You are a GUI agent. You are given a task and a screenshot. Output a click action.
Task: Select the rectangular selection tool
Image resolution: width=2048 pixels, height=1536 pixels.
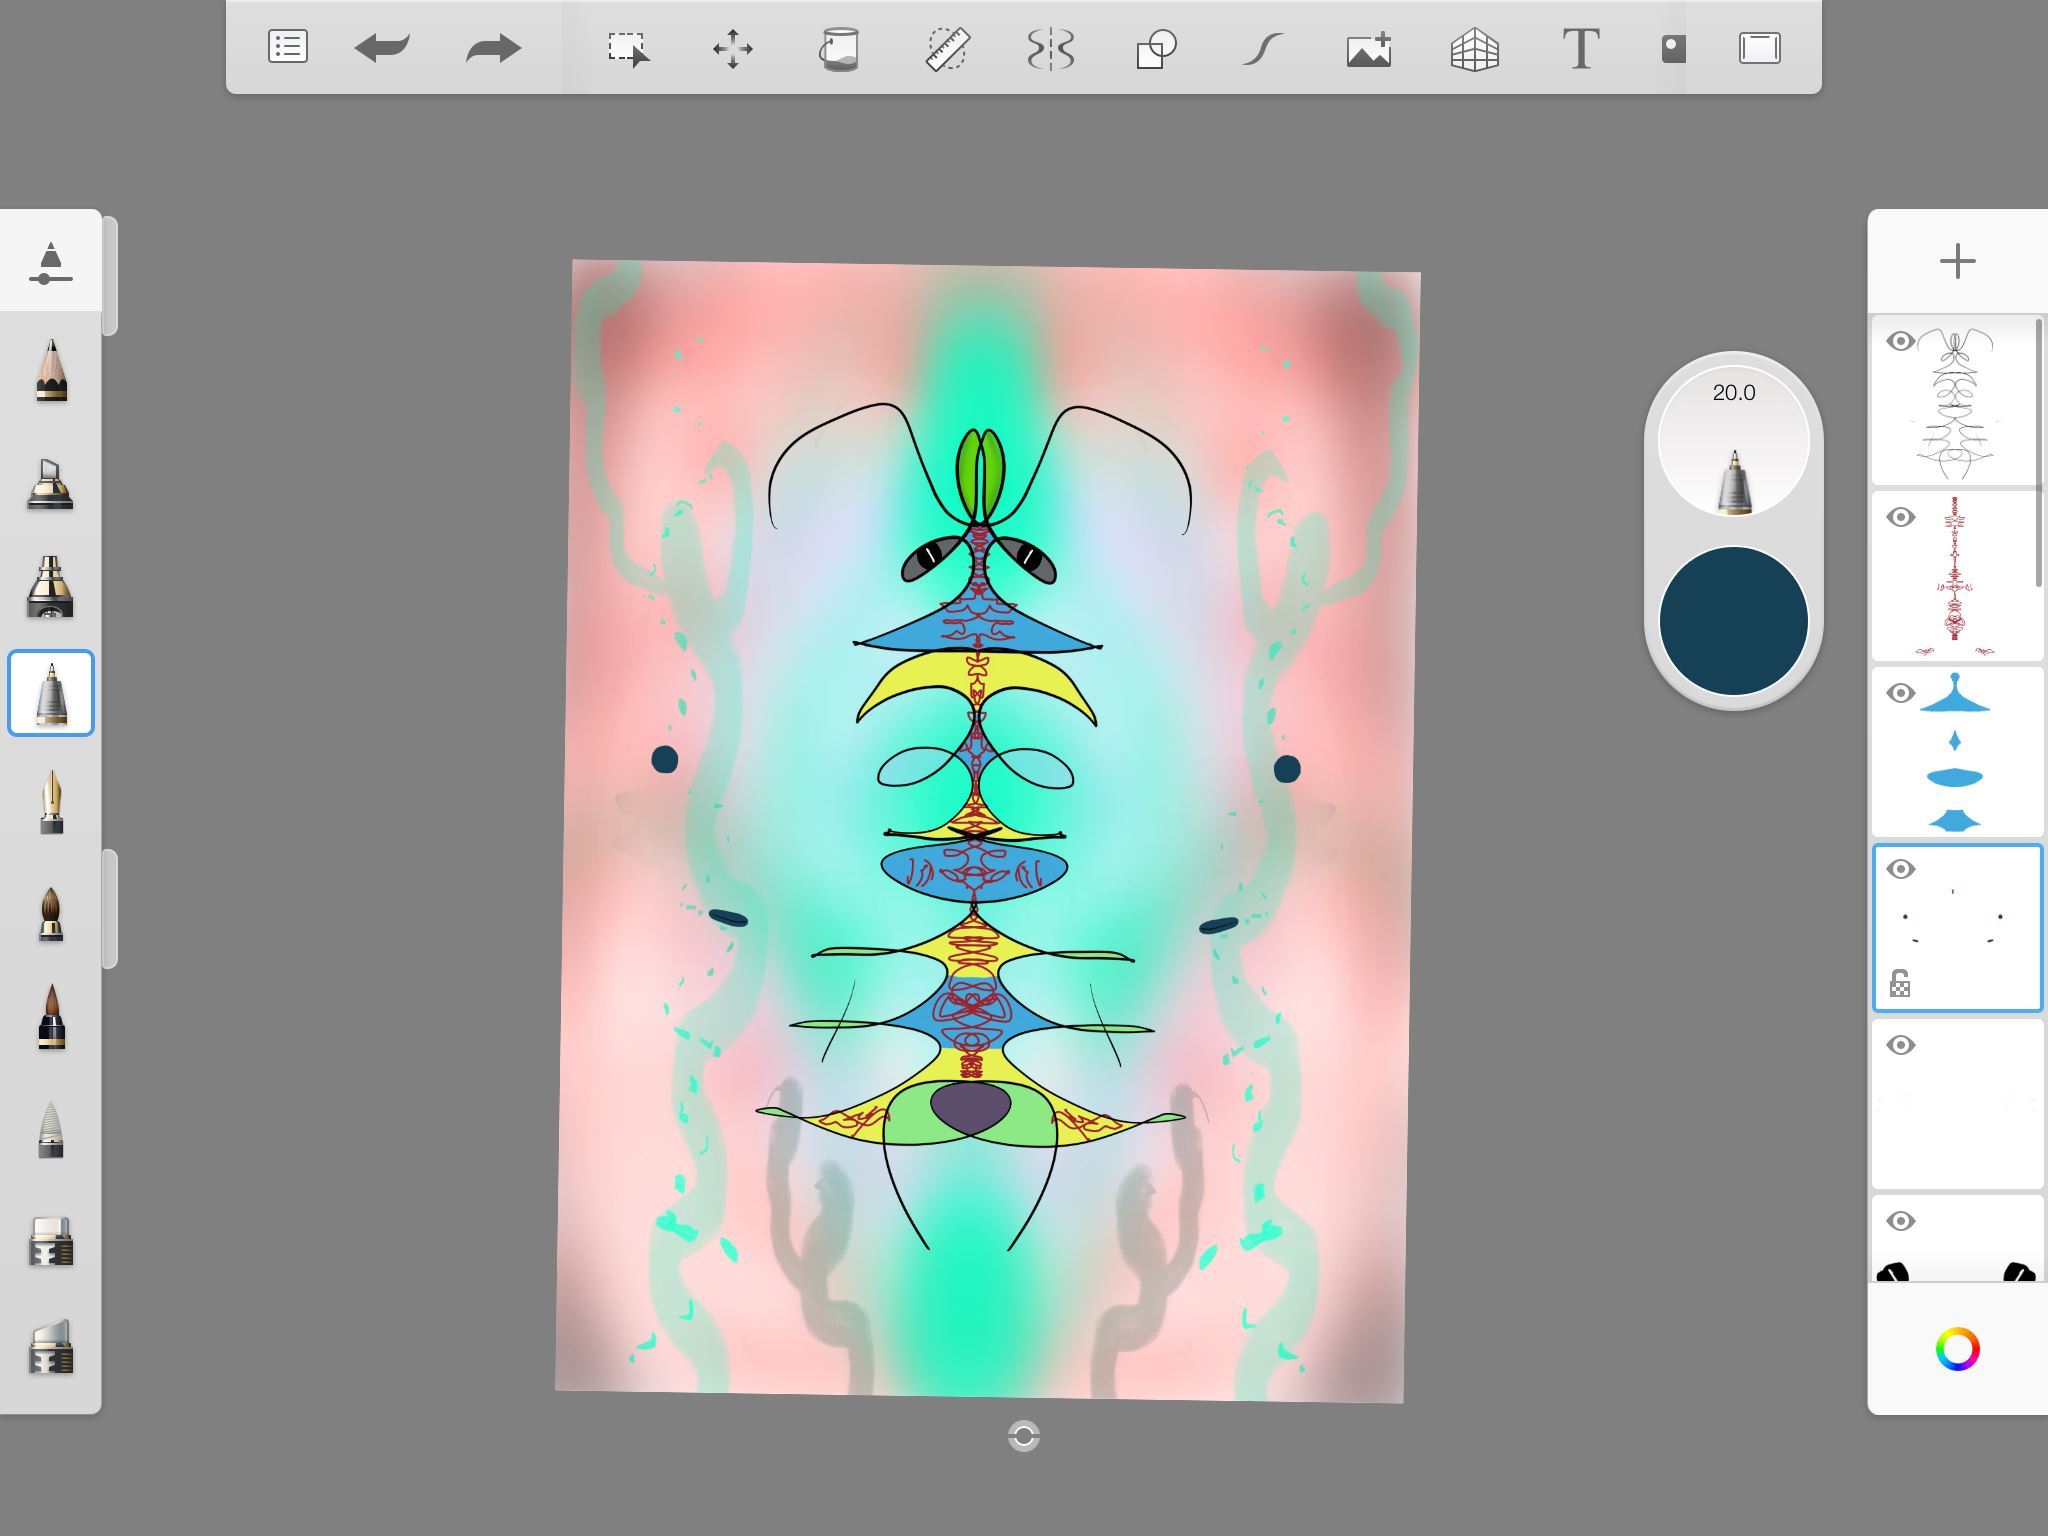click(x=628, y=48)
